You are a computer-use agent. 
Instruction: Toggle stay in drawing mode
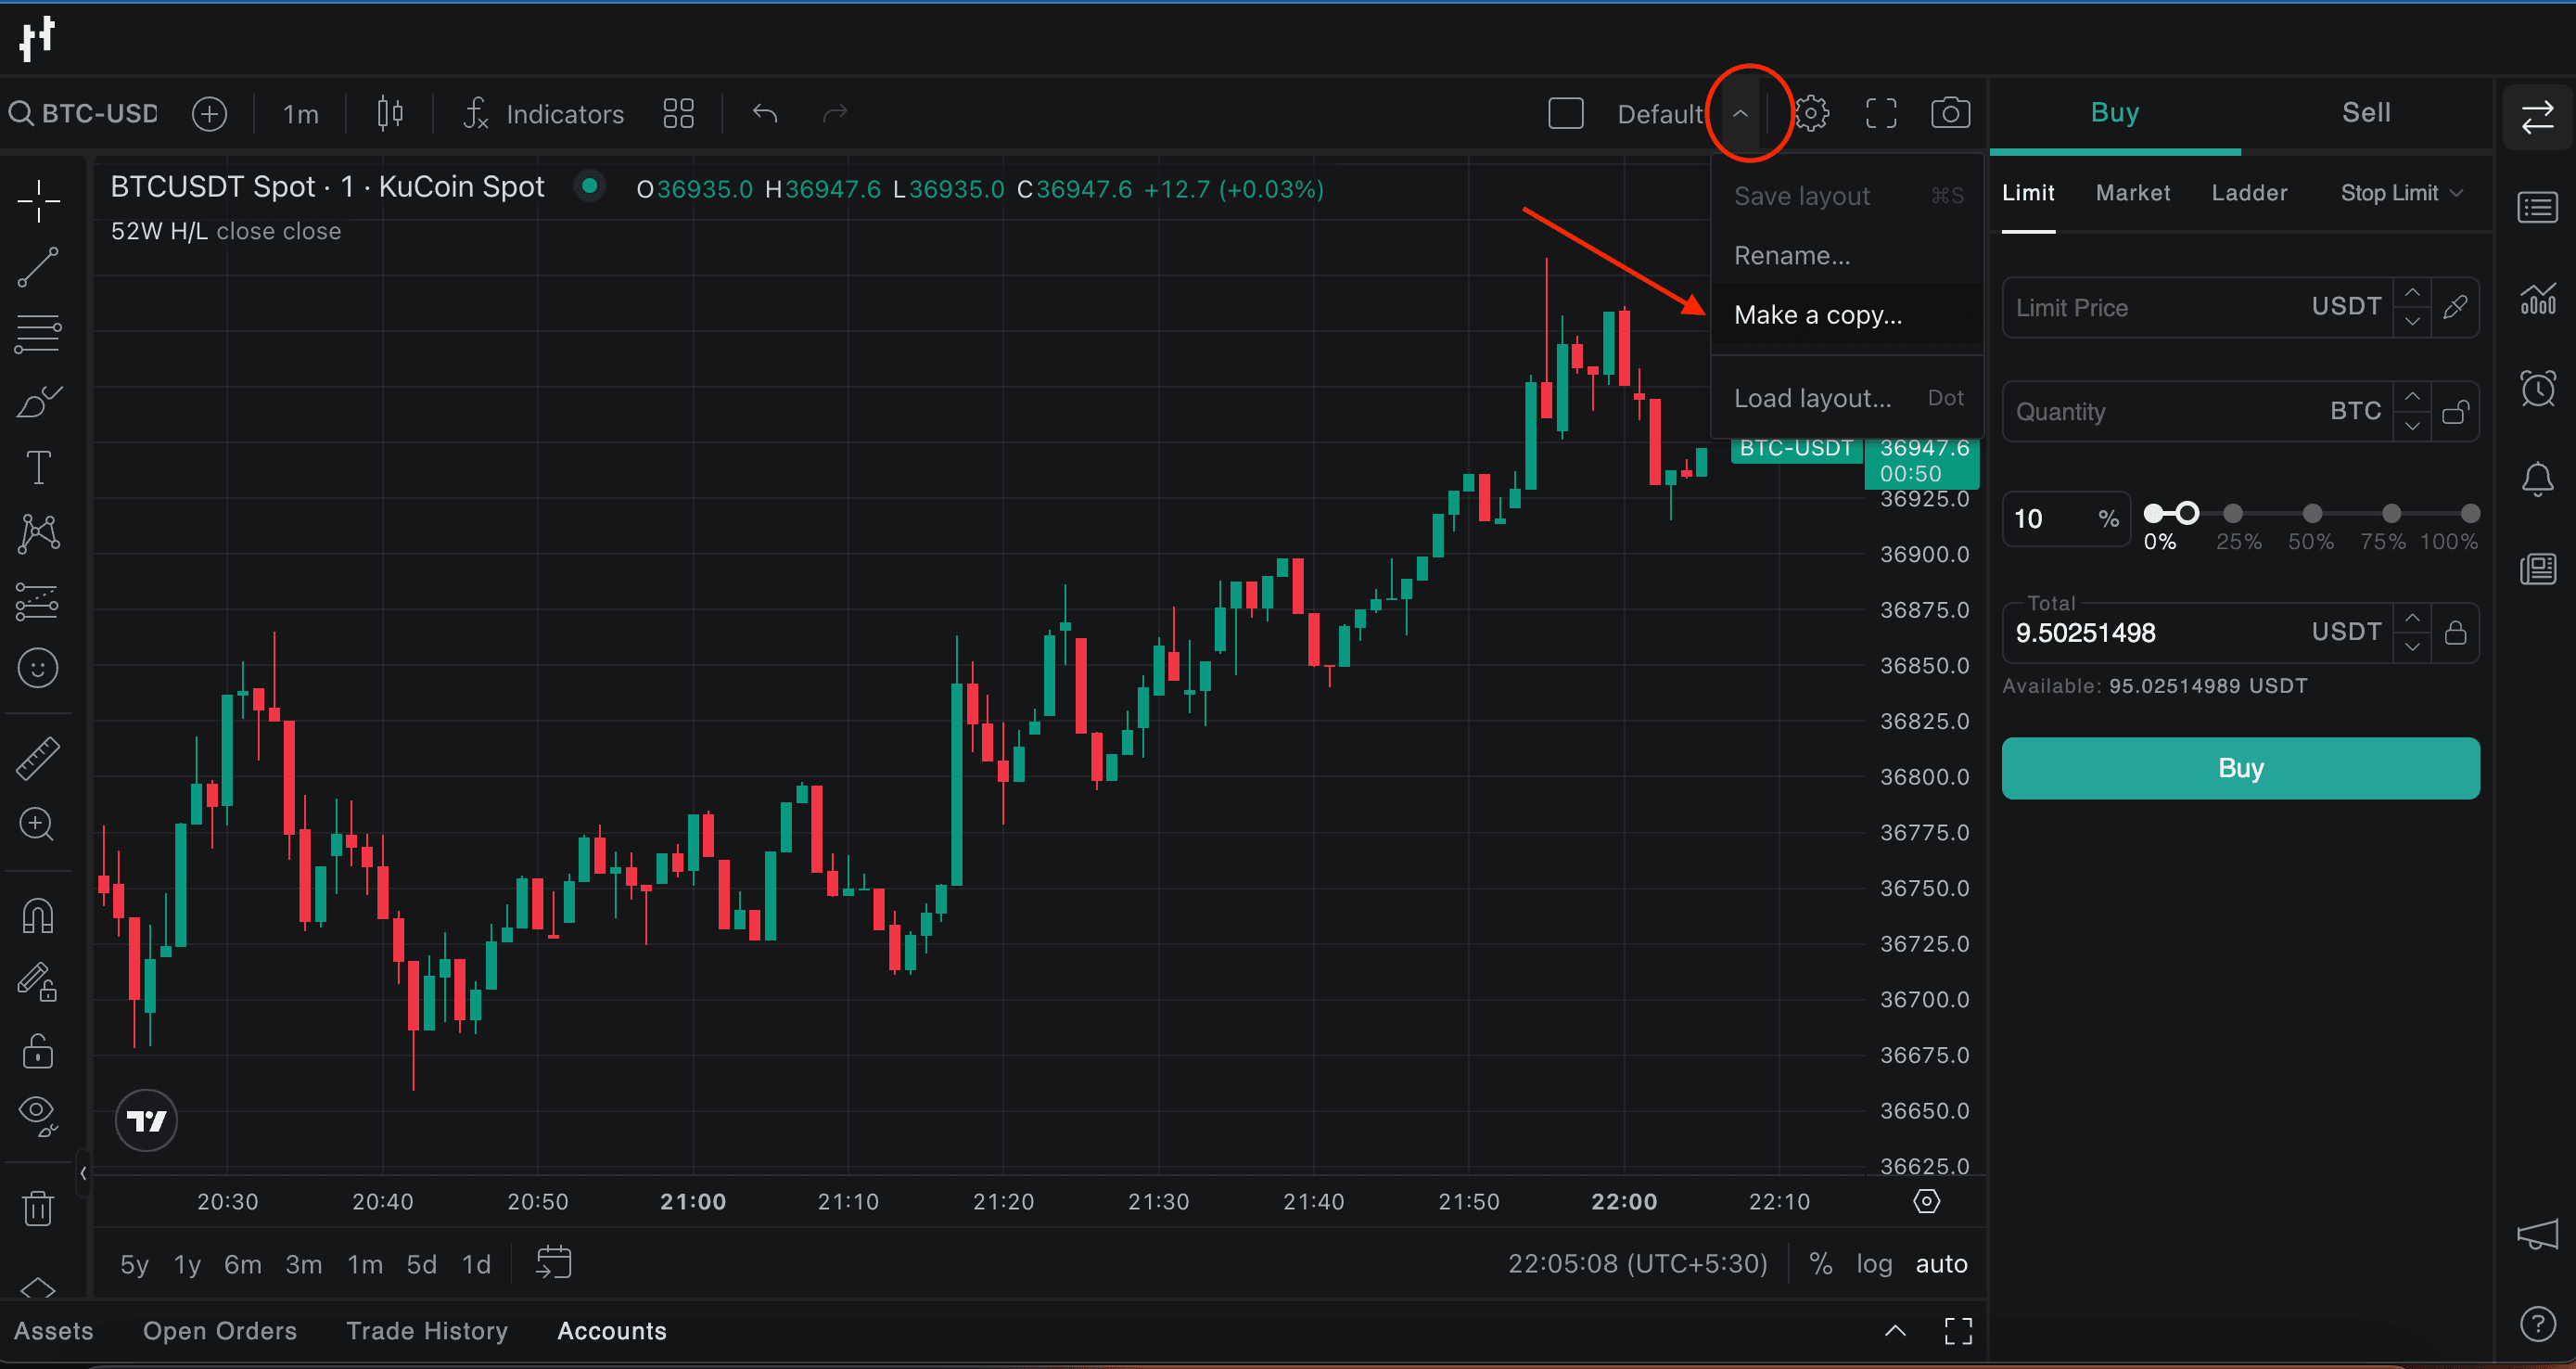[x=38, y=981]
